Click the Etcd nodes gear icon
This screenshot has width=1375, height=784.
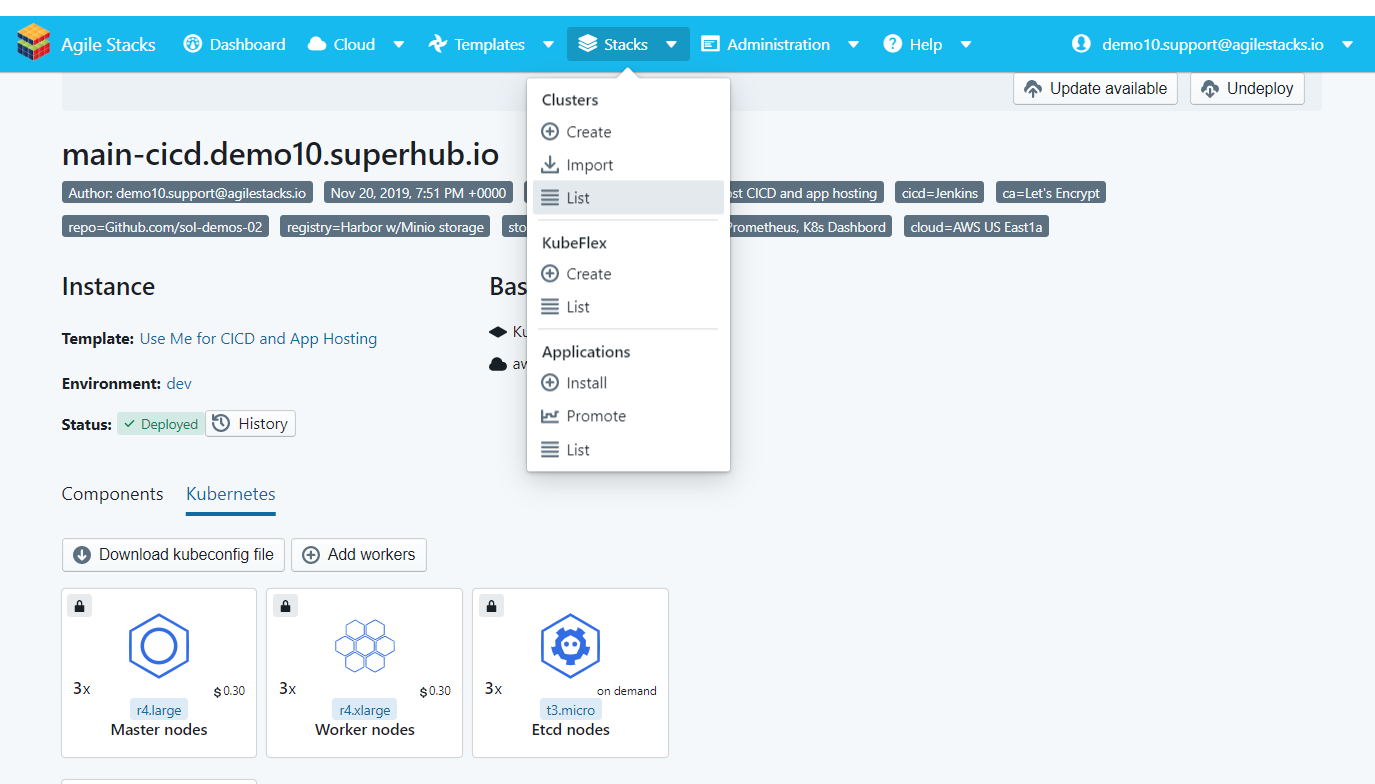click(570, 646)
